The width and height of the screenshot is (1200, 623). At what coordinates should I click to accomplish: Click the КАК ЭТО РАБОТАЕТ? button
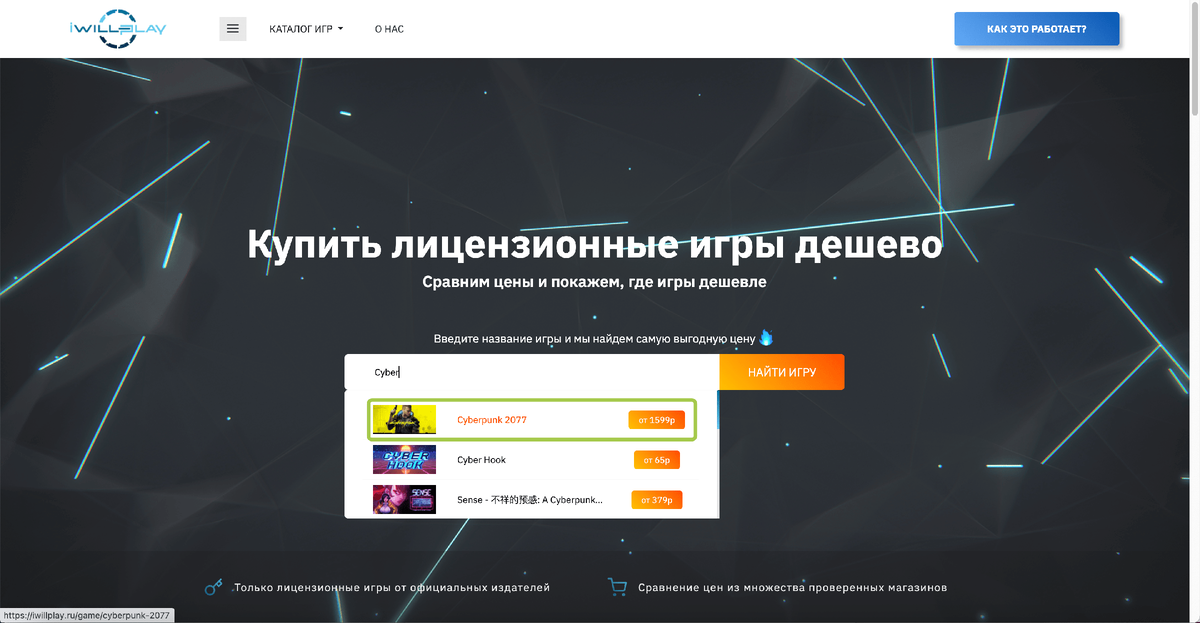(x=1037, y=29)
